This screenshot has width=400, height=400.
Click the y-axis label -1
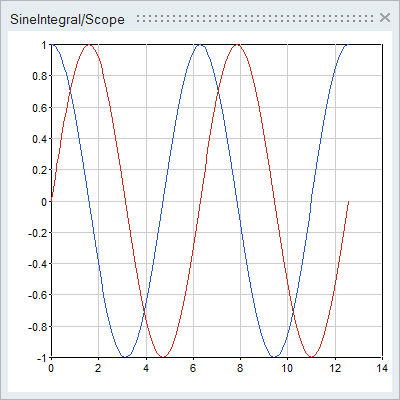pos(41,358)
